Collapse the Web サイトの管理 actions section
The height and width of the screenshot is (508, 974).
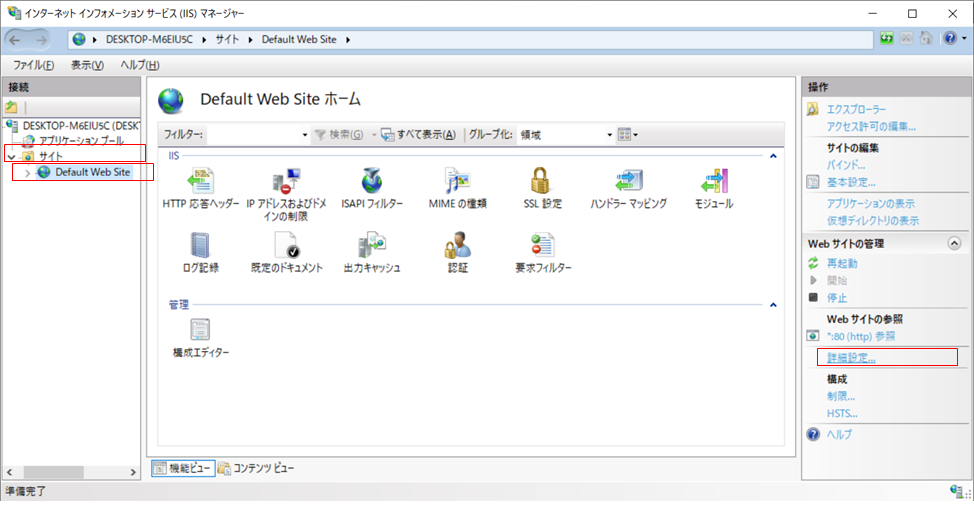pos(955,243)
